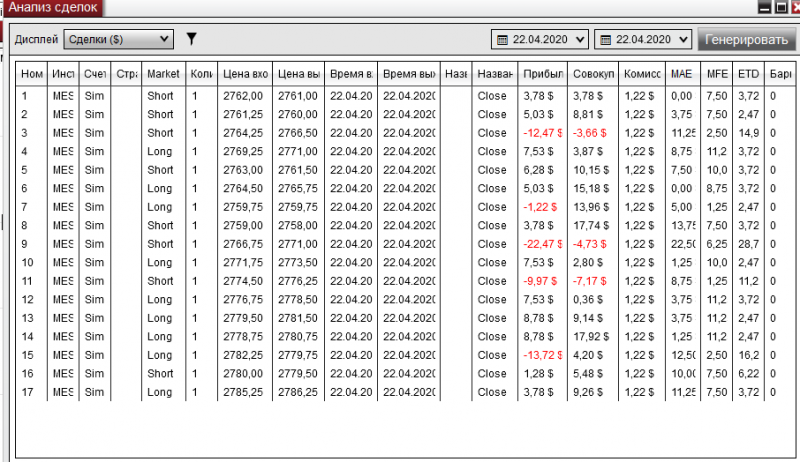Open the Сделки ($) display dropdown

click(118, 39)
